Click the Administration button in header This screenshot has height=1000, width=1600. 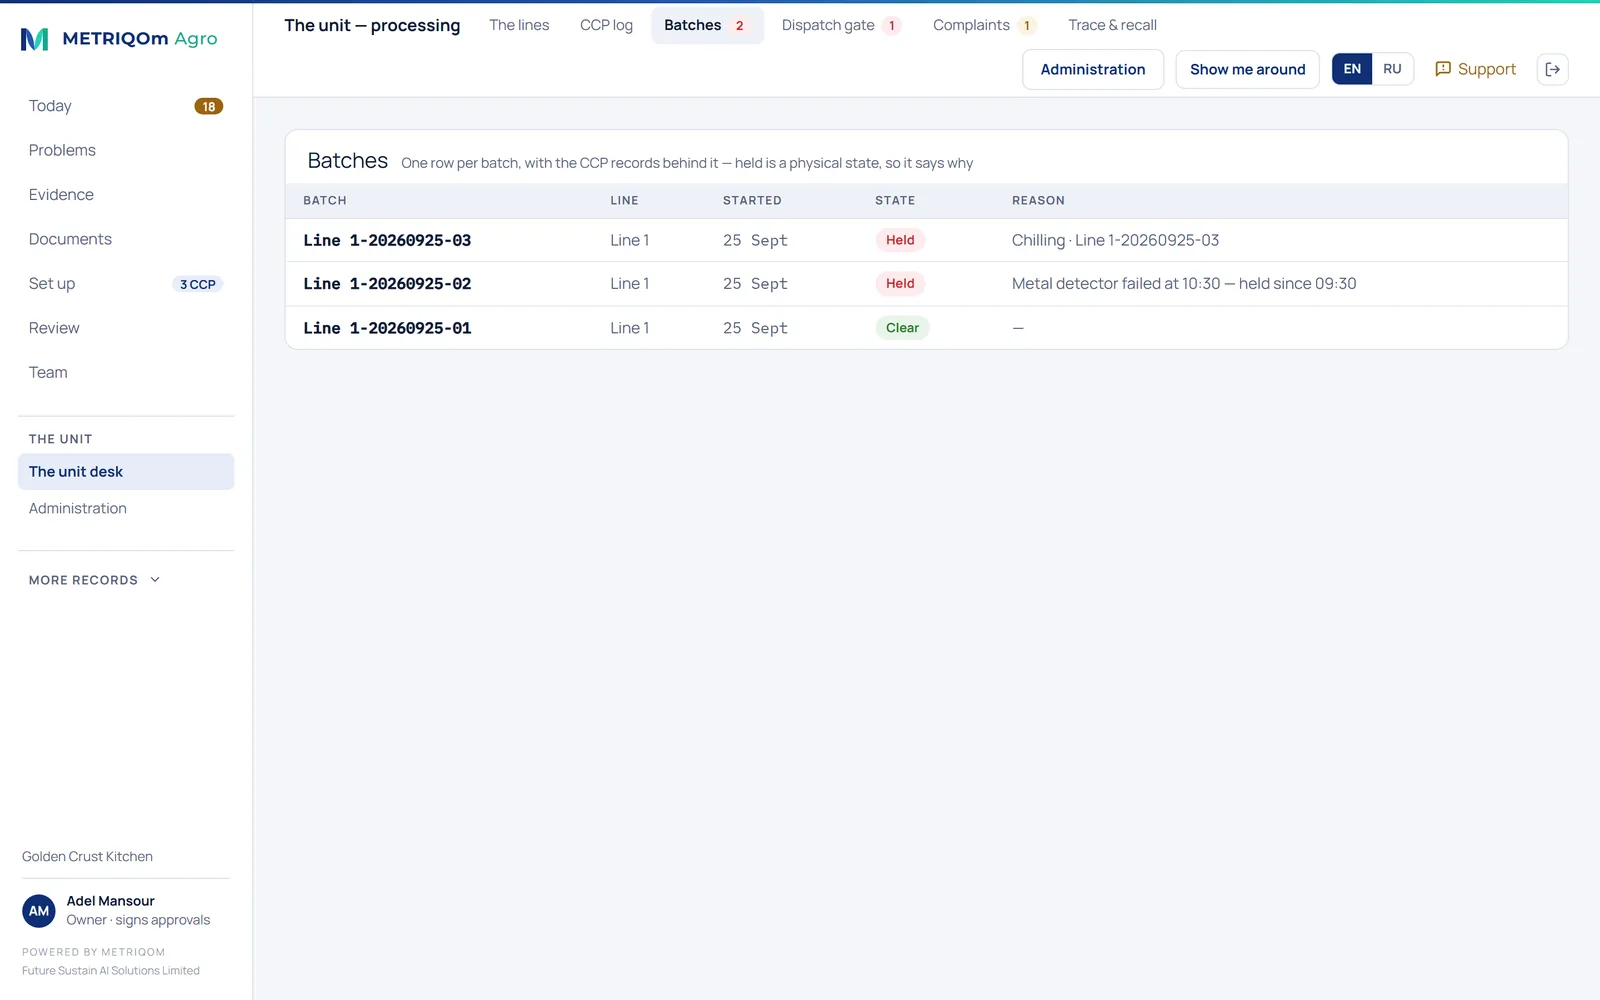pos(1093,69)
